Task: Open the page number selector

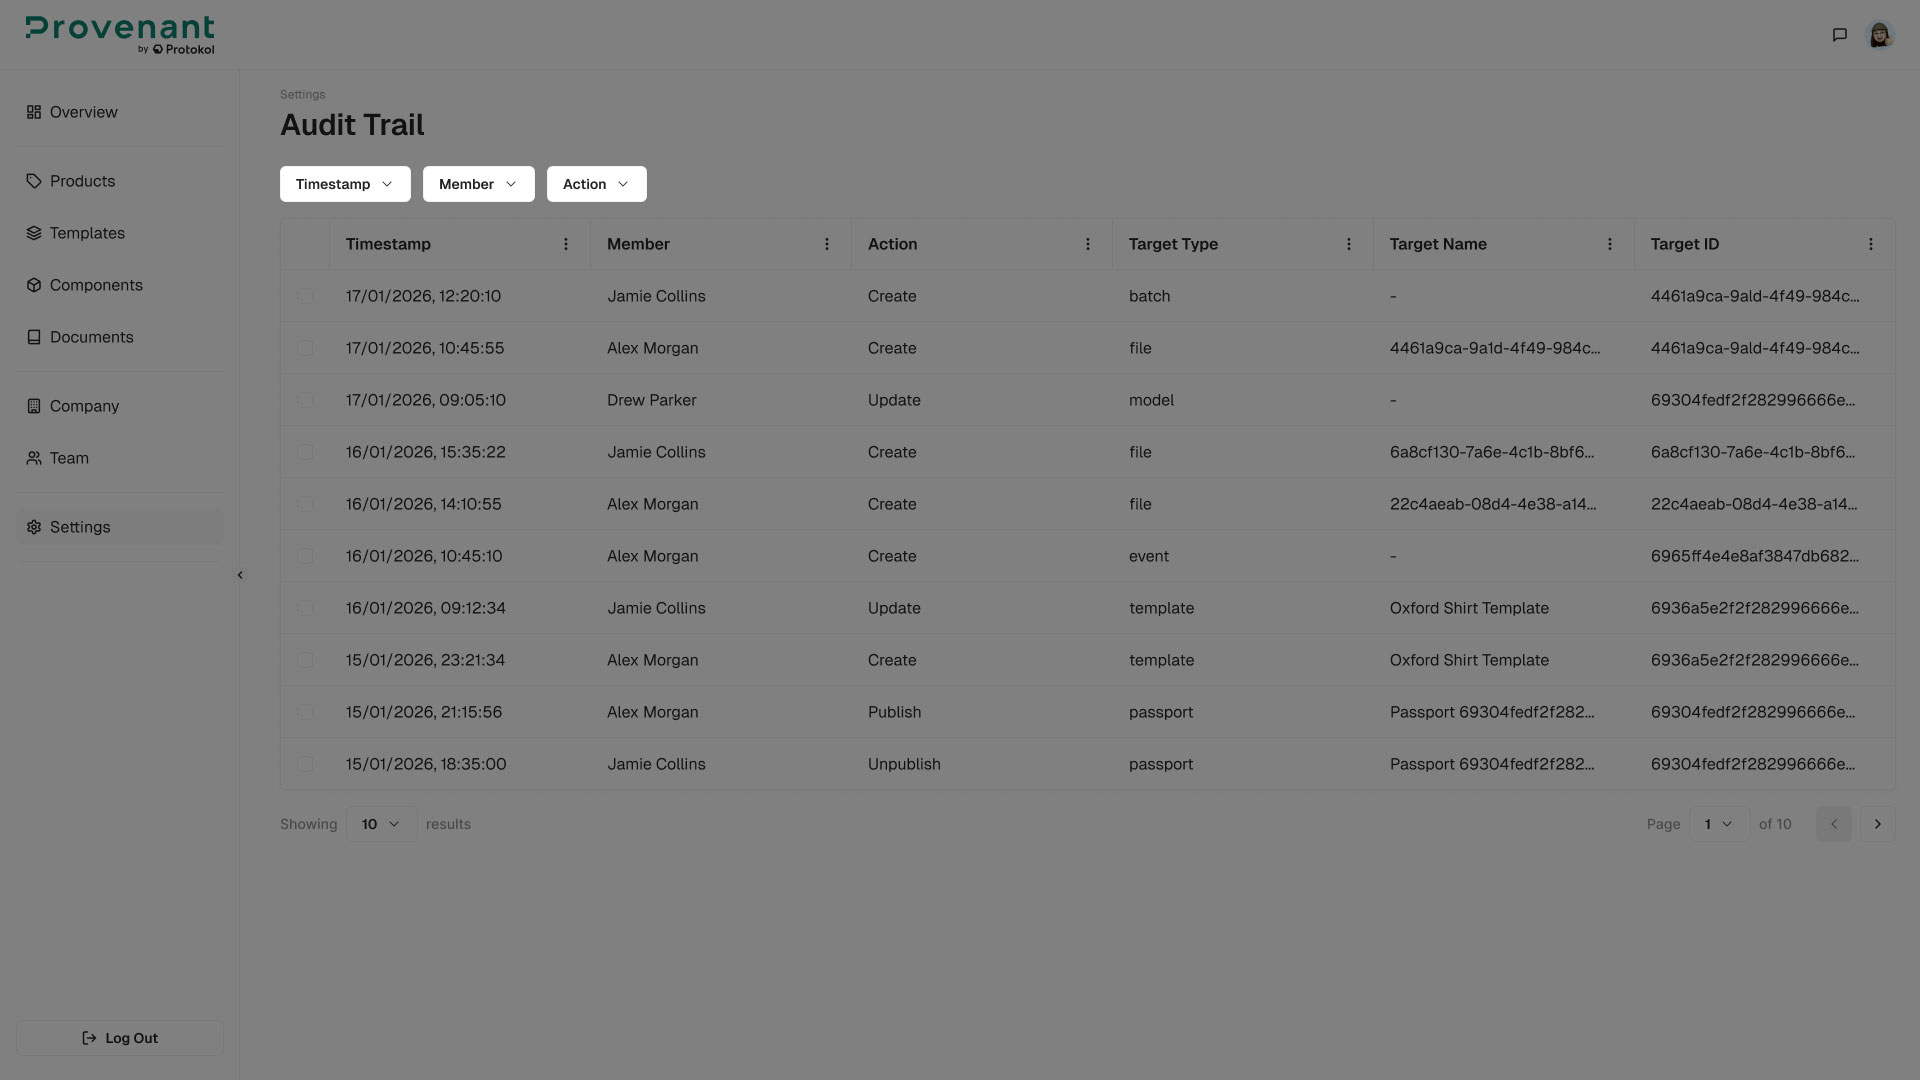Action: tap(1719, 824)
